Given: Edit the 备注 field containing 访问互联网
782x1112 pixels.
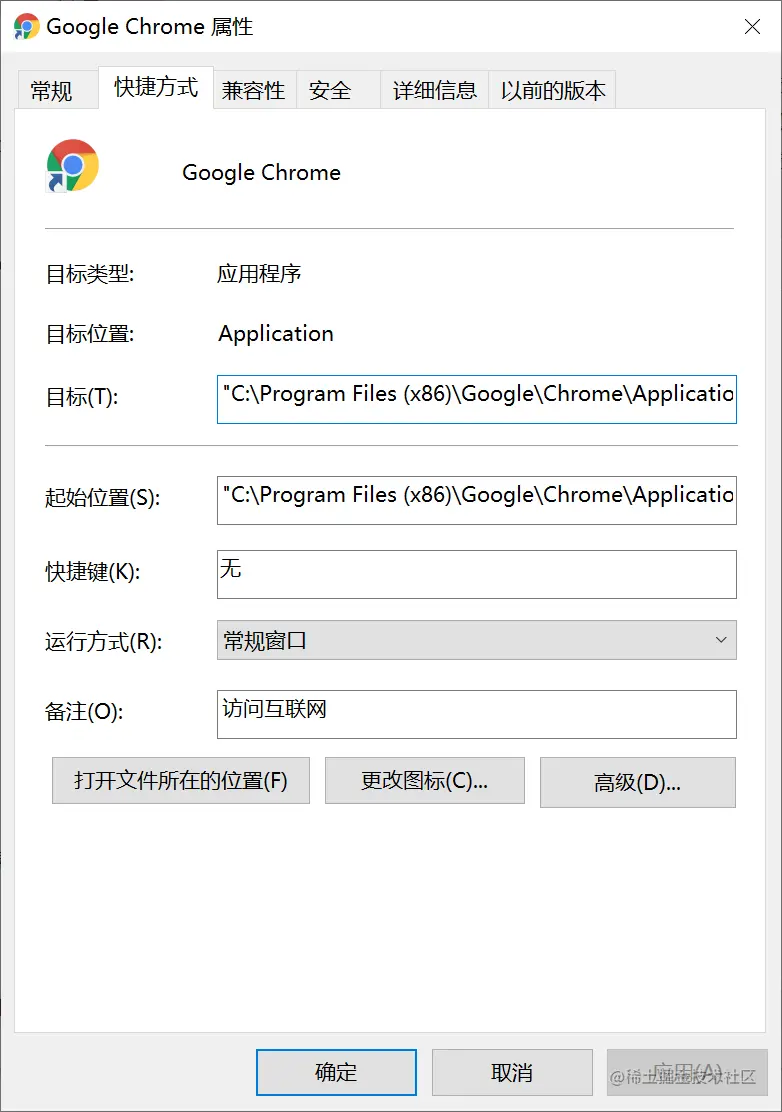Looking at the screenshot, I should coord(476,714).
